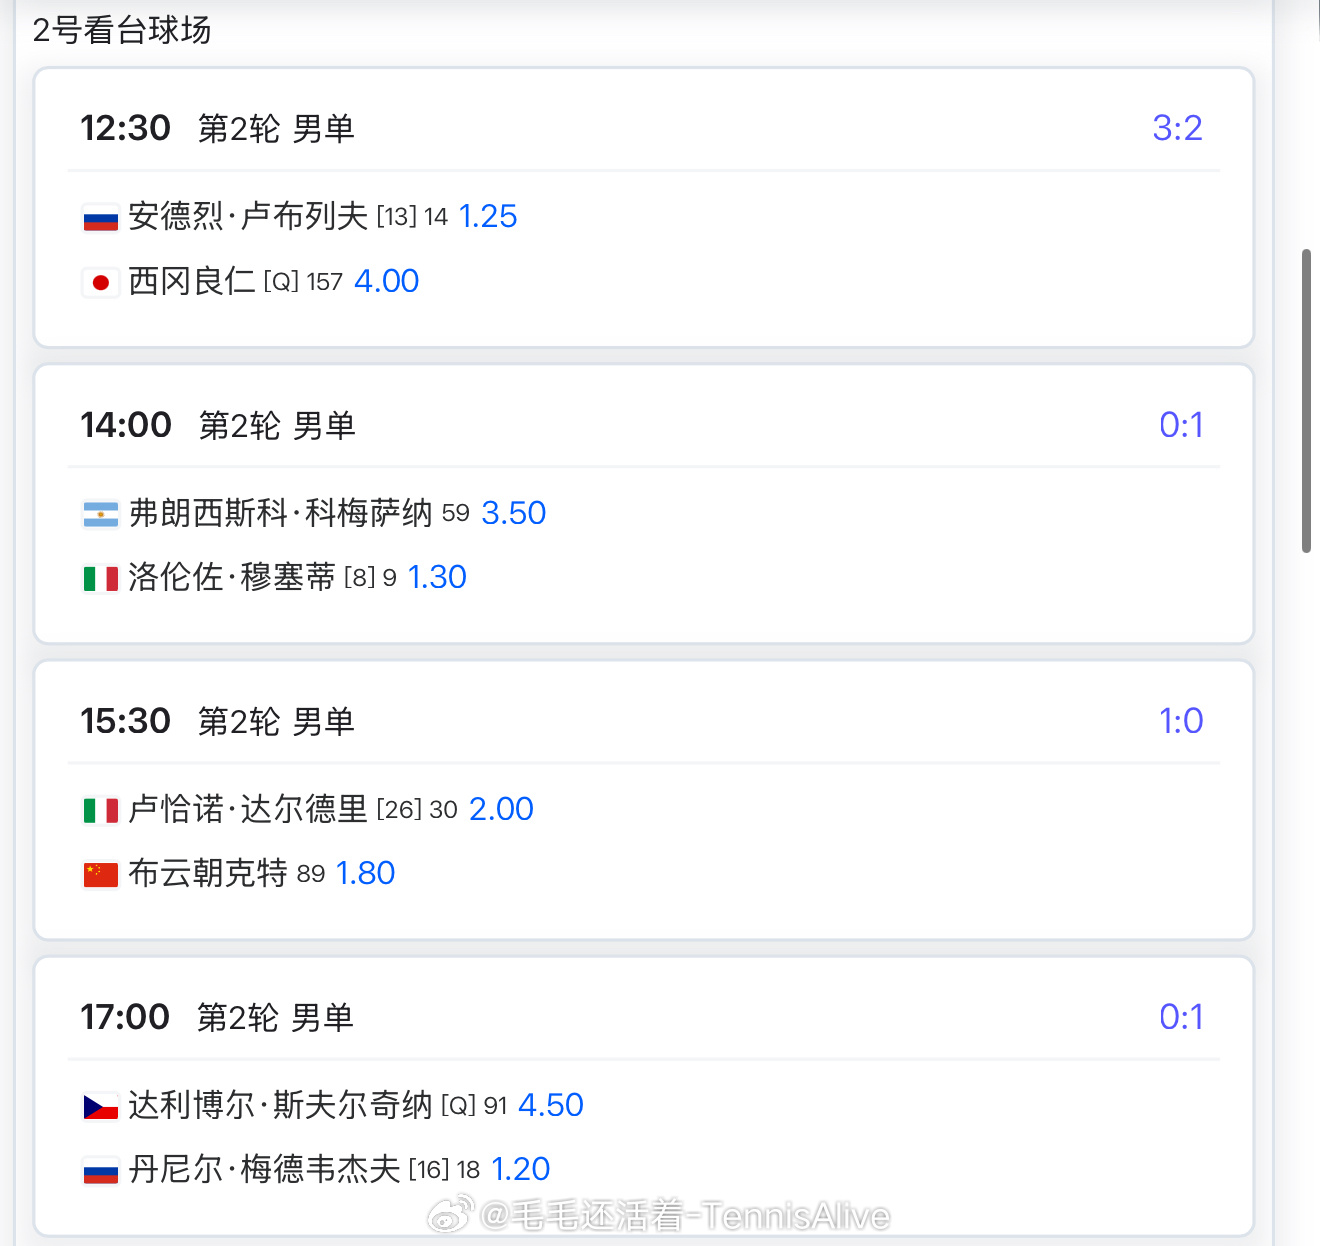Select odds 3.50 for 科梅萨纳
Image resolution: width=1320 pixels, height=1246 pixels.
[514, 513]
